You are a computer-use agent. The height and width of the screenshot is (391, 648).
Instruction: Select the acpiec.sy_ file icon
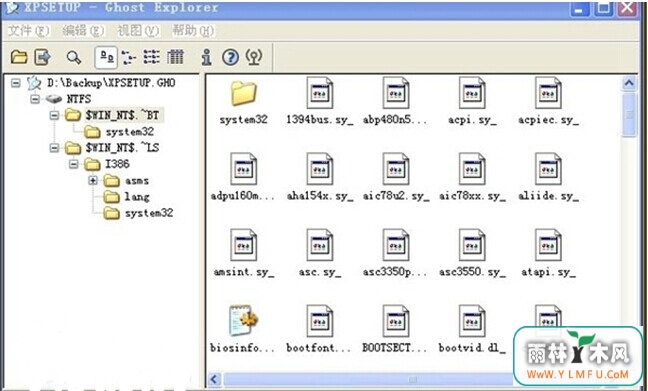[548, 93]
